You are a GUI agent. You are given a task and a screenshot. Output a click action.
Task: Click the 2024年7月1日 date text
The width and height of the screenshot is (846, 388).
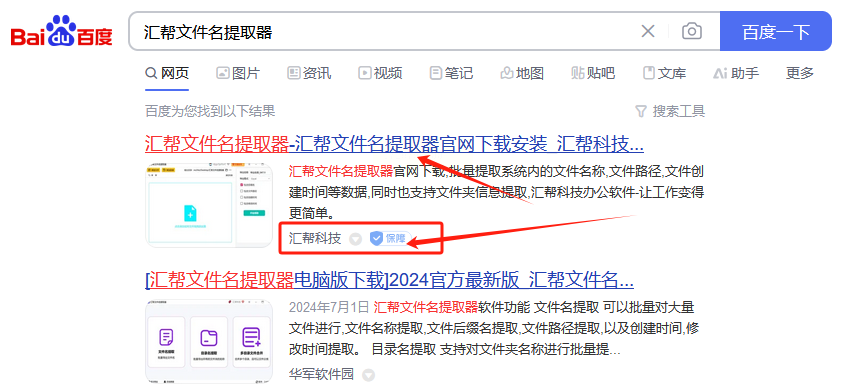[329, 308]
